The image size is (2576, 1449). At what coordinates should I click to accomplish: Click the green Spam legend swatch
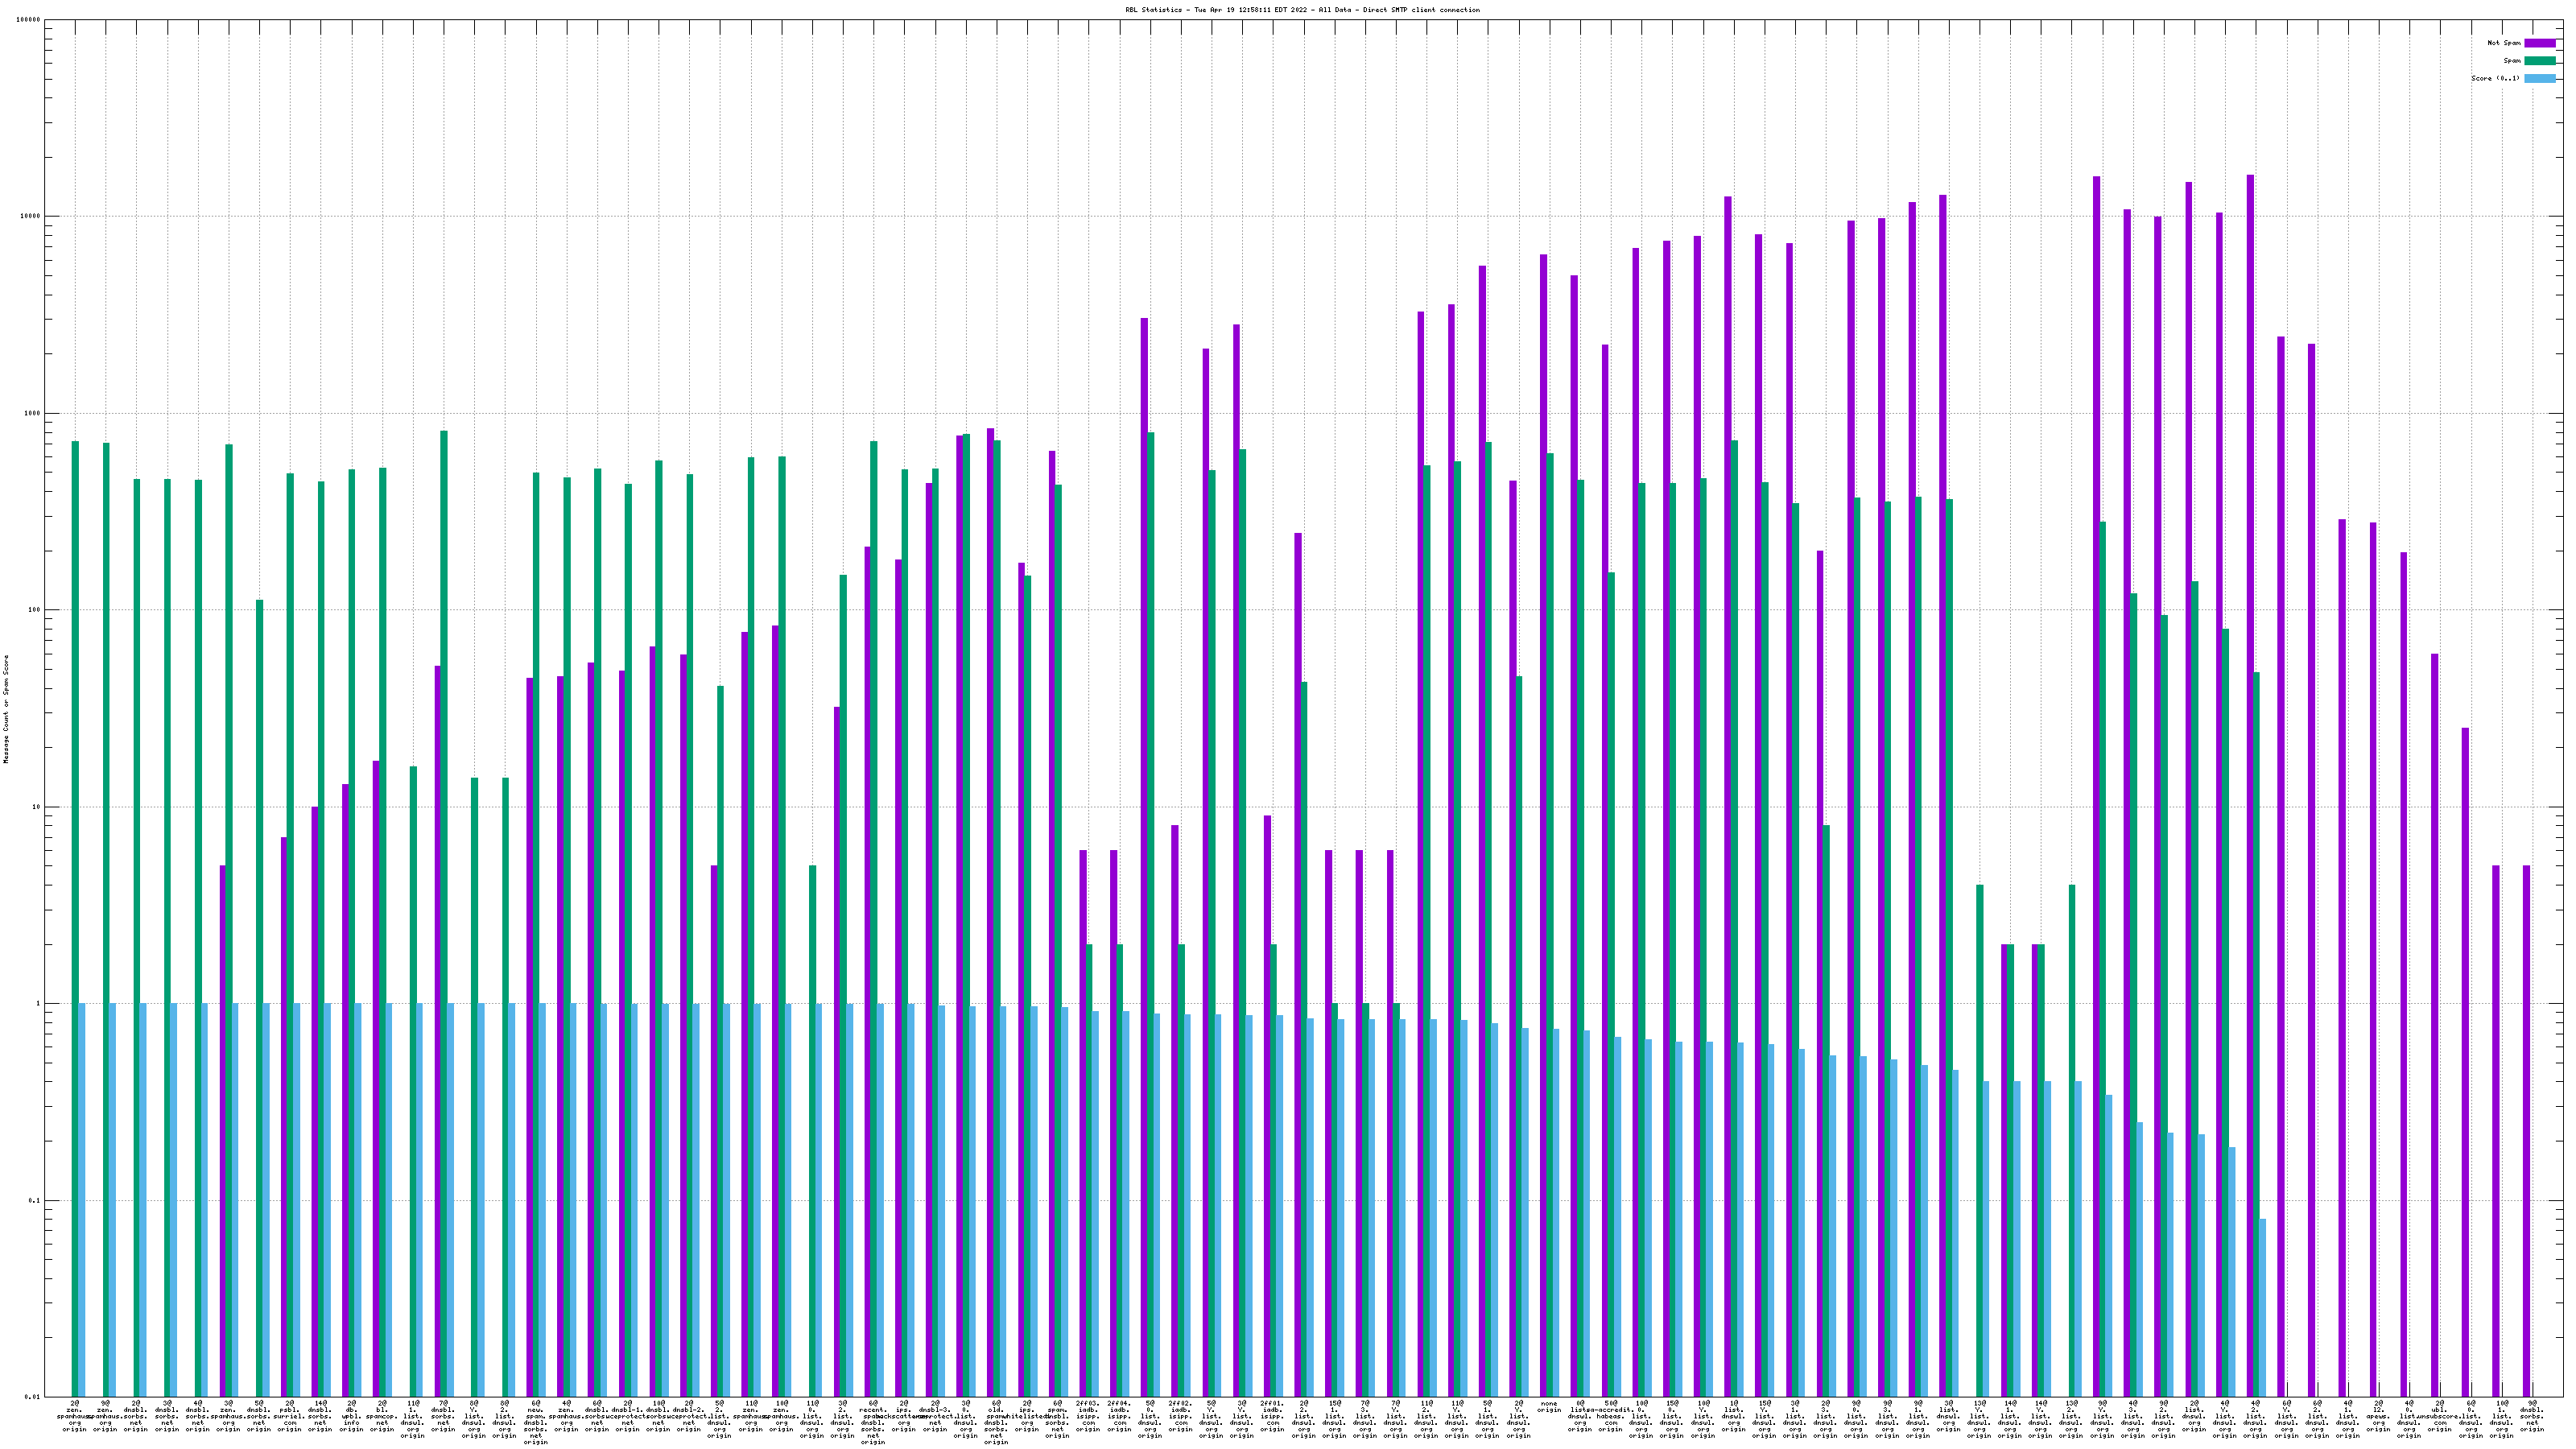[2540, 61]
